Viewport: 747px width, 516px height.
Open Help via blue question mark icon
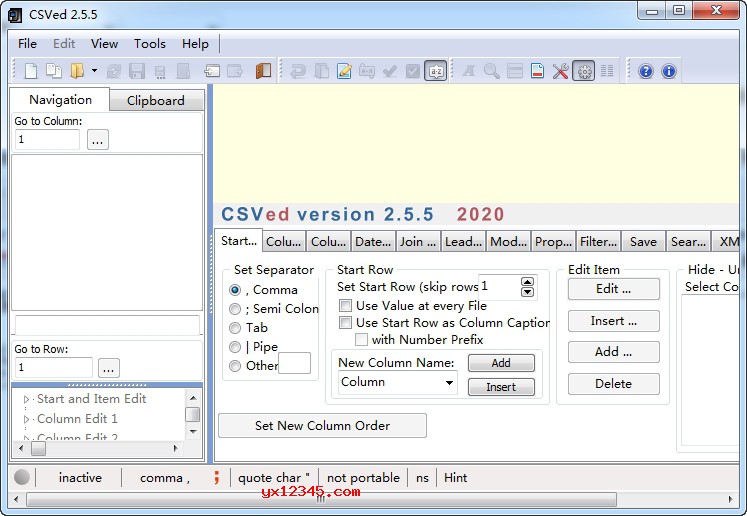pyautogui.click(x=646, y=71)
